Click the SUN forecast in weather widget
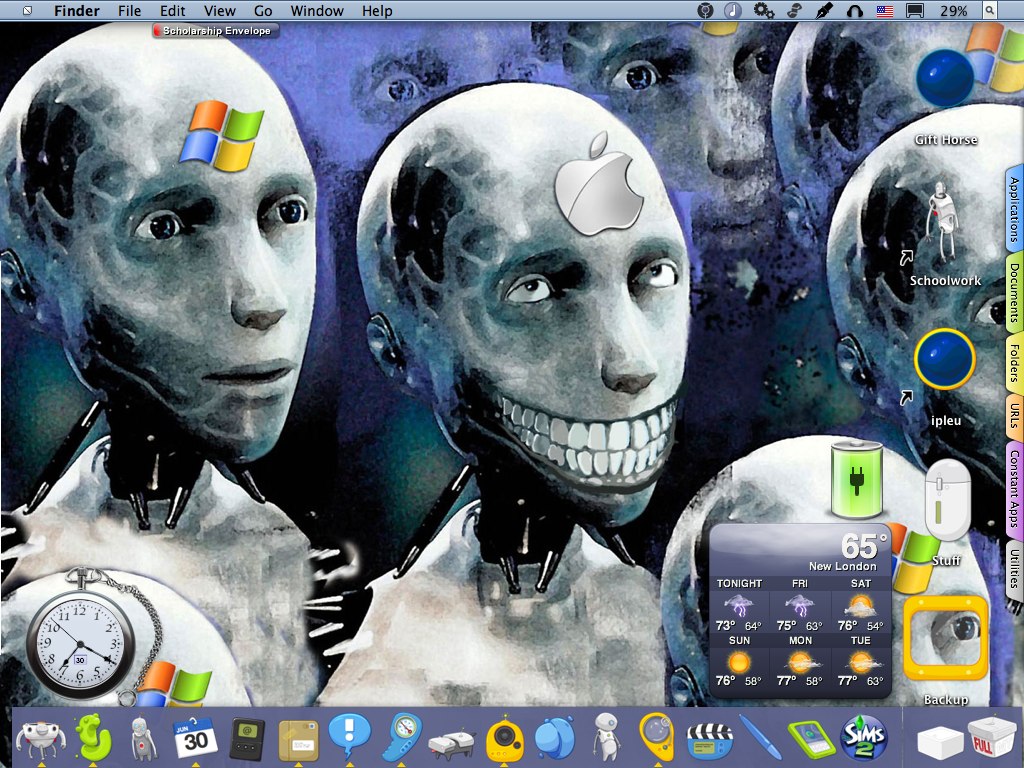The height and width of the screenshot is (768, 1024). [739, 661]
